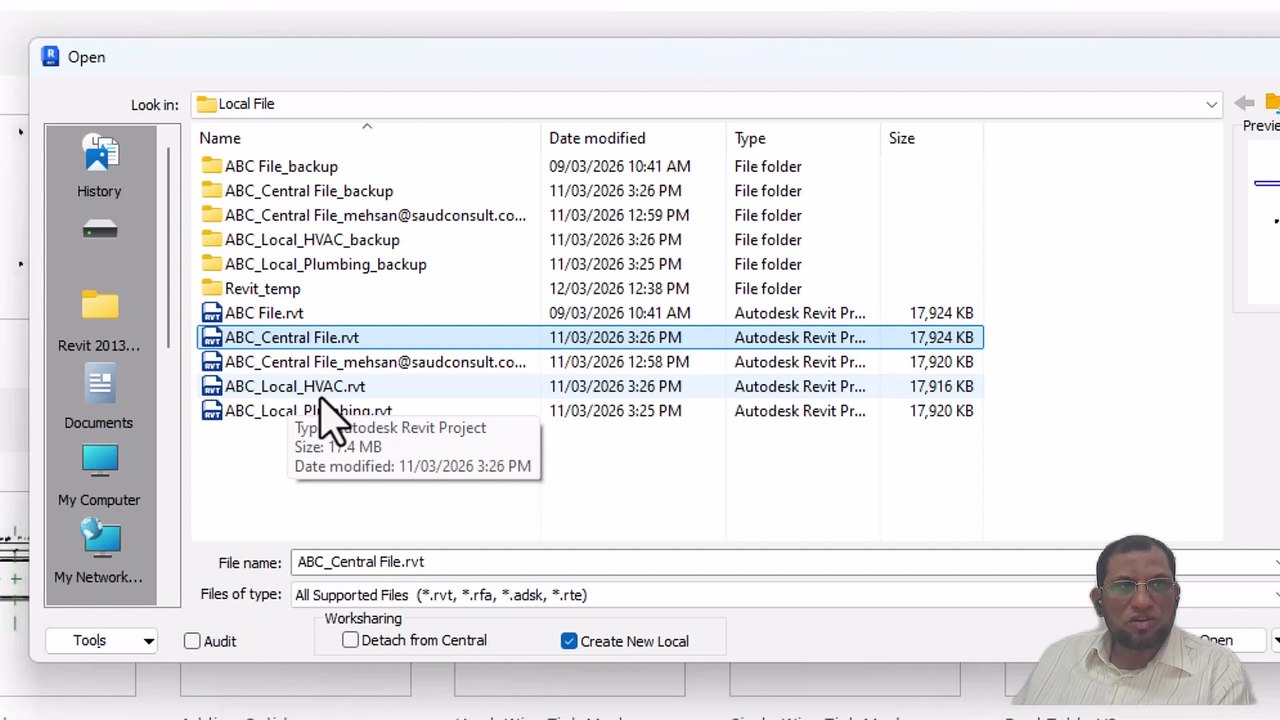Viewport: 1280px width, 720px height.
Task: Select the ABC File_backup folder name
Action: (x=281, y=166)
